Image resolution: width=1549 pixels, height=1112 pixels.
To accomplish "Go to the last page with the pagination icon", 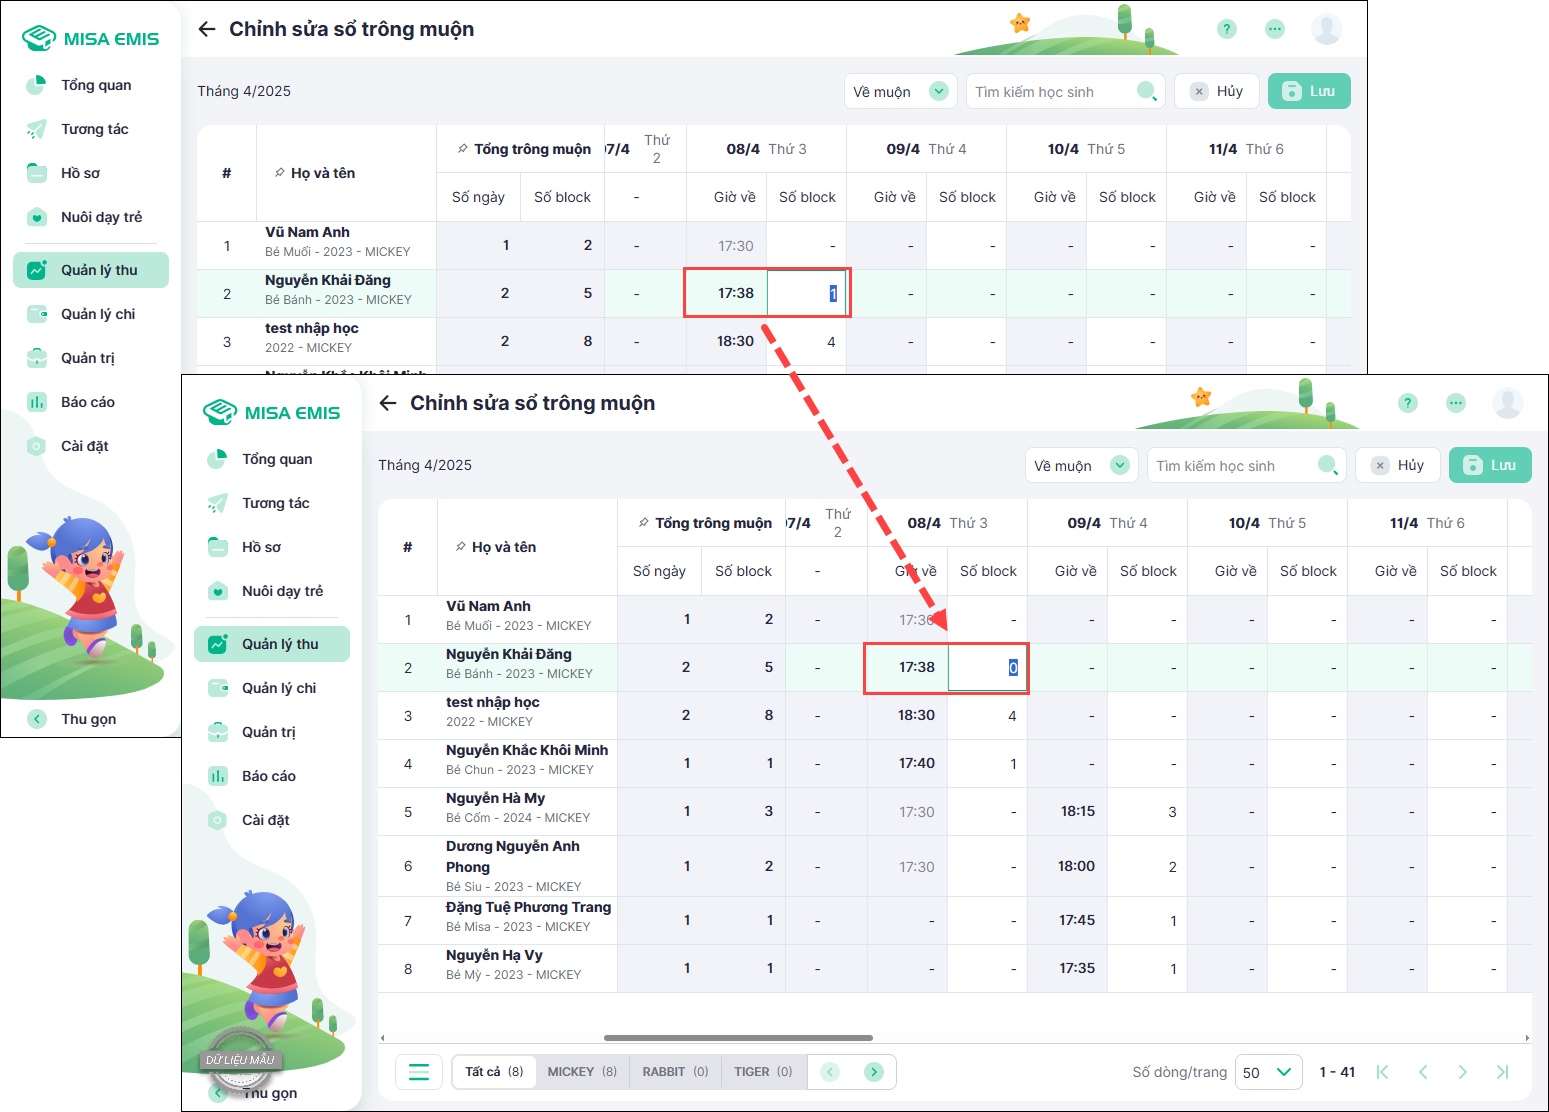I will pyautogui.click(x=1502, y=1072).
